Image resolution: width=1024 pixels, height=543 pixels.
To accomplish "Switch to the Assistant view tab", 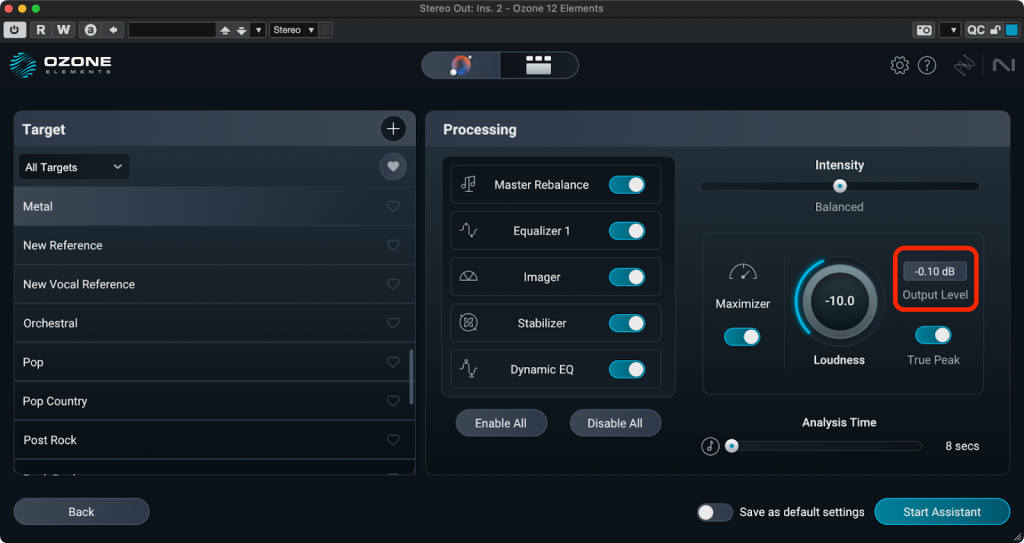I will tap(461, 66).
